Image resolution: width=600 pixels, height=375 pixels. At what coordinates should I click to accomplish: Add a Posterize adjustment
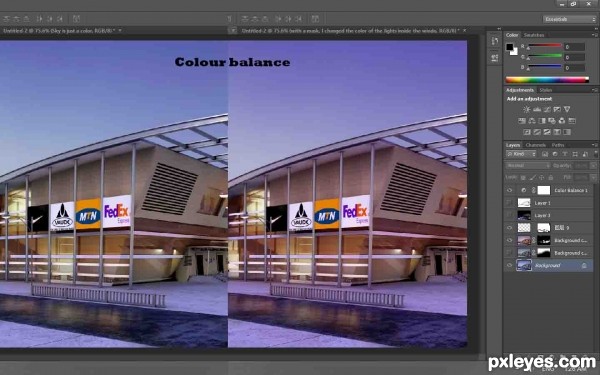(x=537, y=132)
